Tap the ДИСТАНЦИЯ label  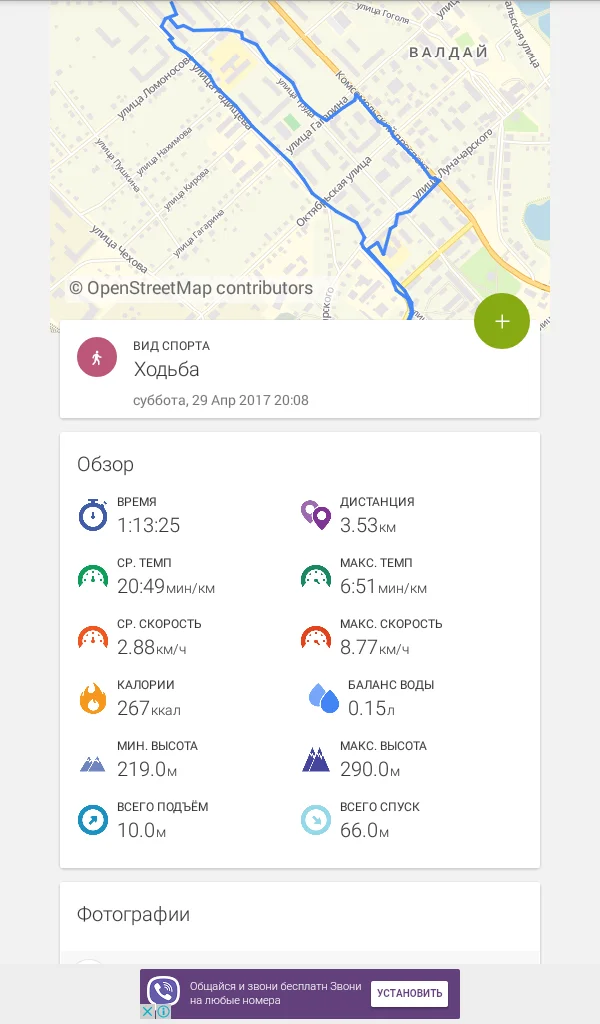point(377,502)
